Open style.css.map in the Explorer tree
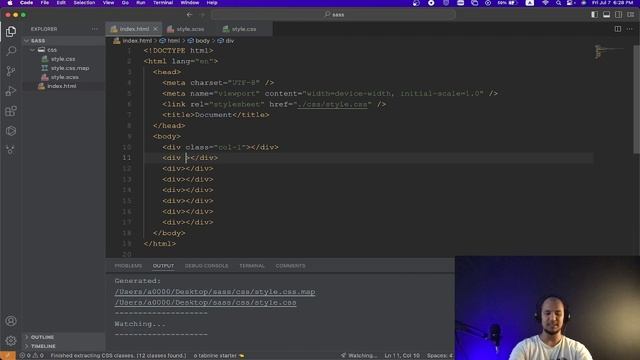This screenshot has height=360, width=640. pyautogui.click(x=70, y=68)
